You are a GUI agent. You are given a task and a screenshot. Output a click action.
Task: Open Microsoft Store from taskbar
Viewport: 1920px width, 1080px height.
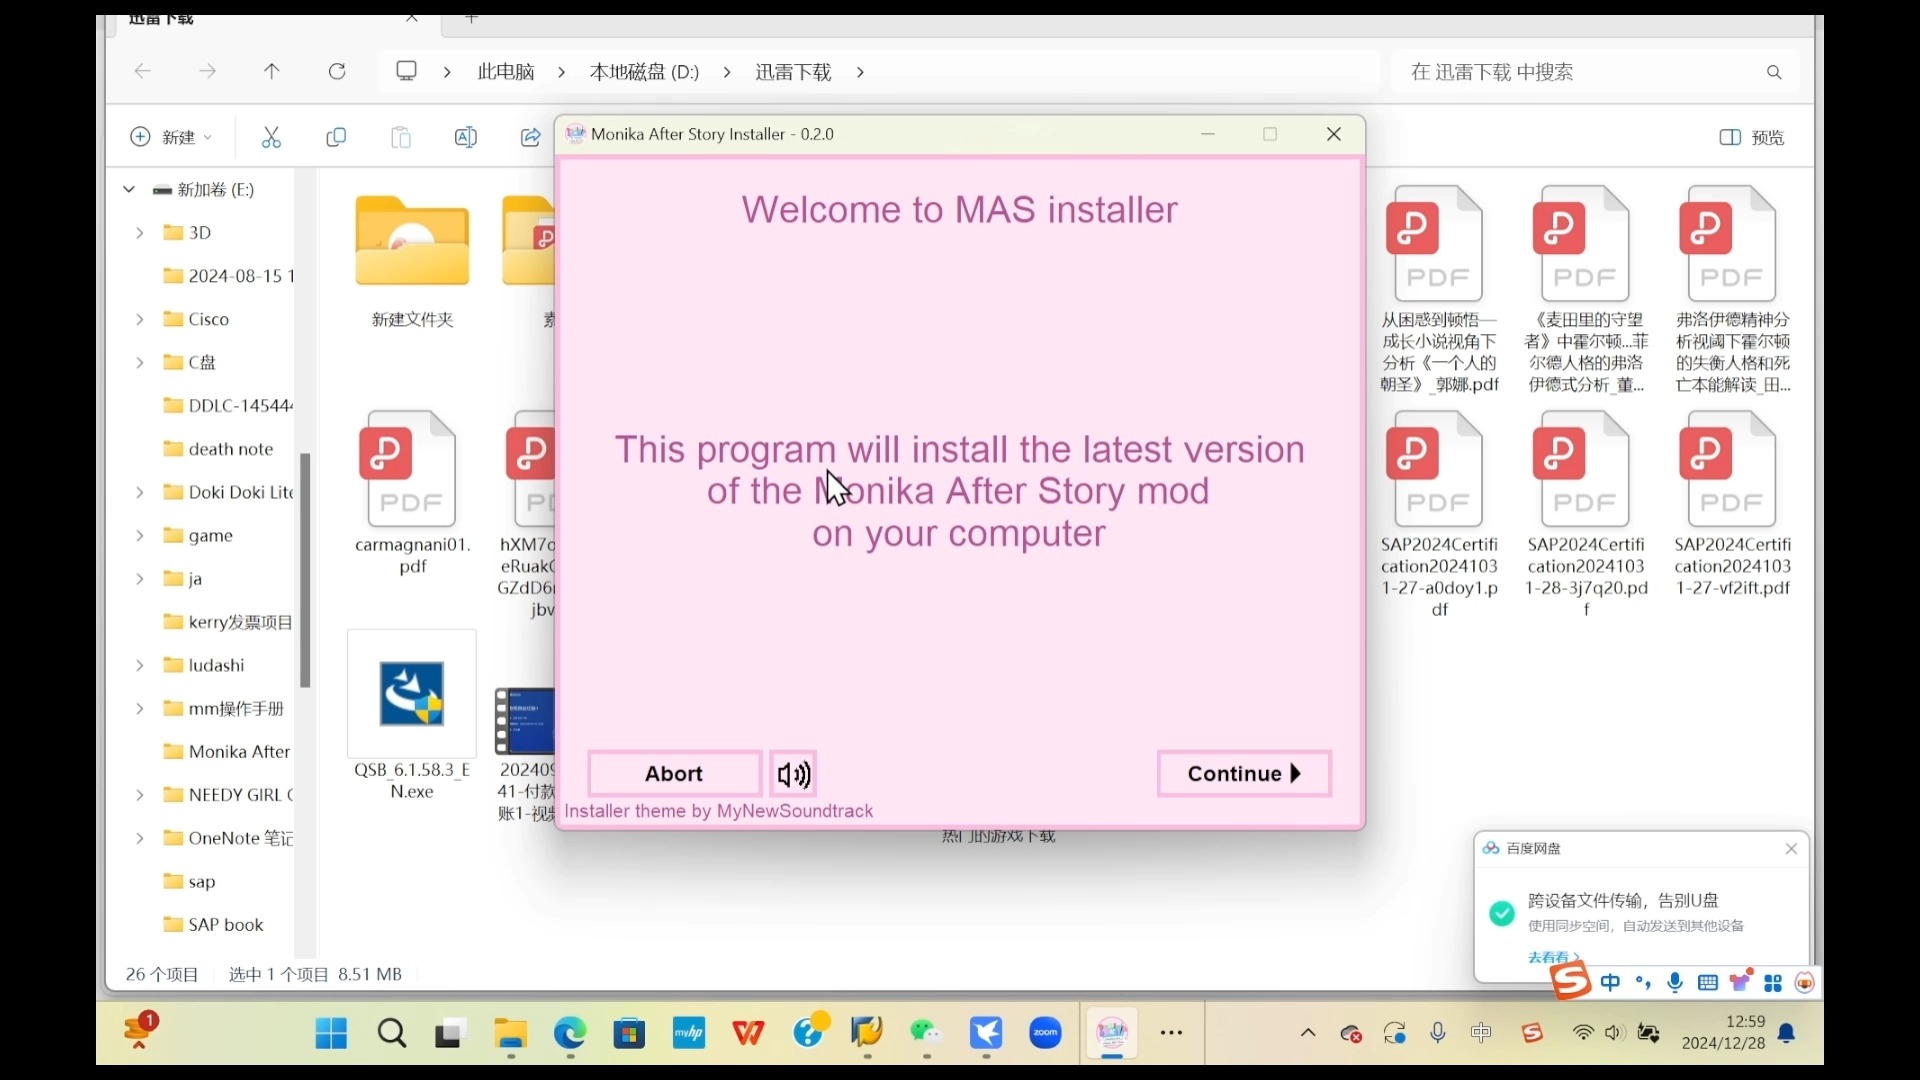[629, 1033]
